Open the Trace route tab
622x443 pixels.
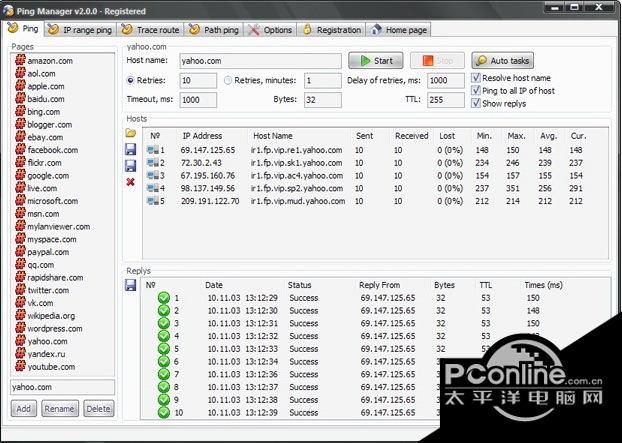[x=150, y=30]
